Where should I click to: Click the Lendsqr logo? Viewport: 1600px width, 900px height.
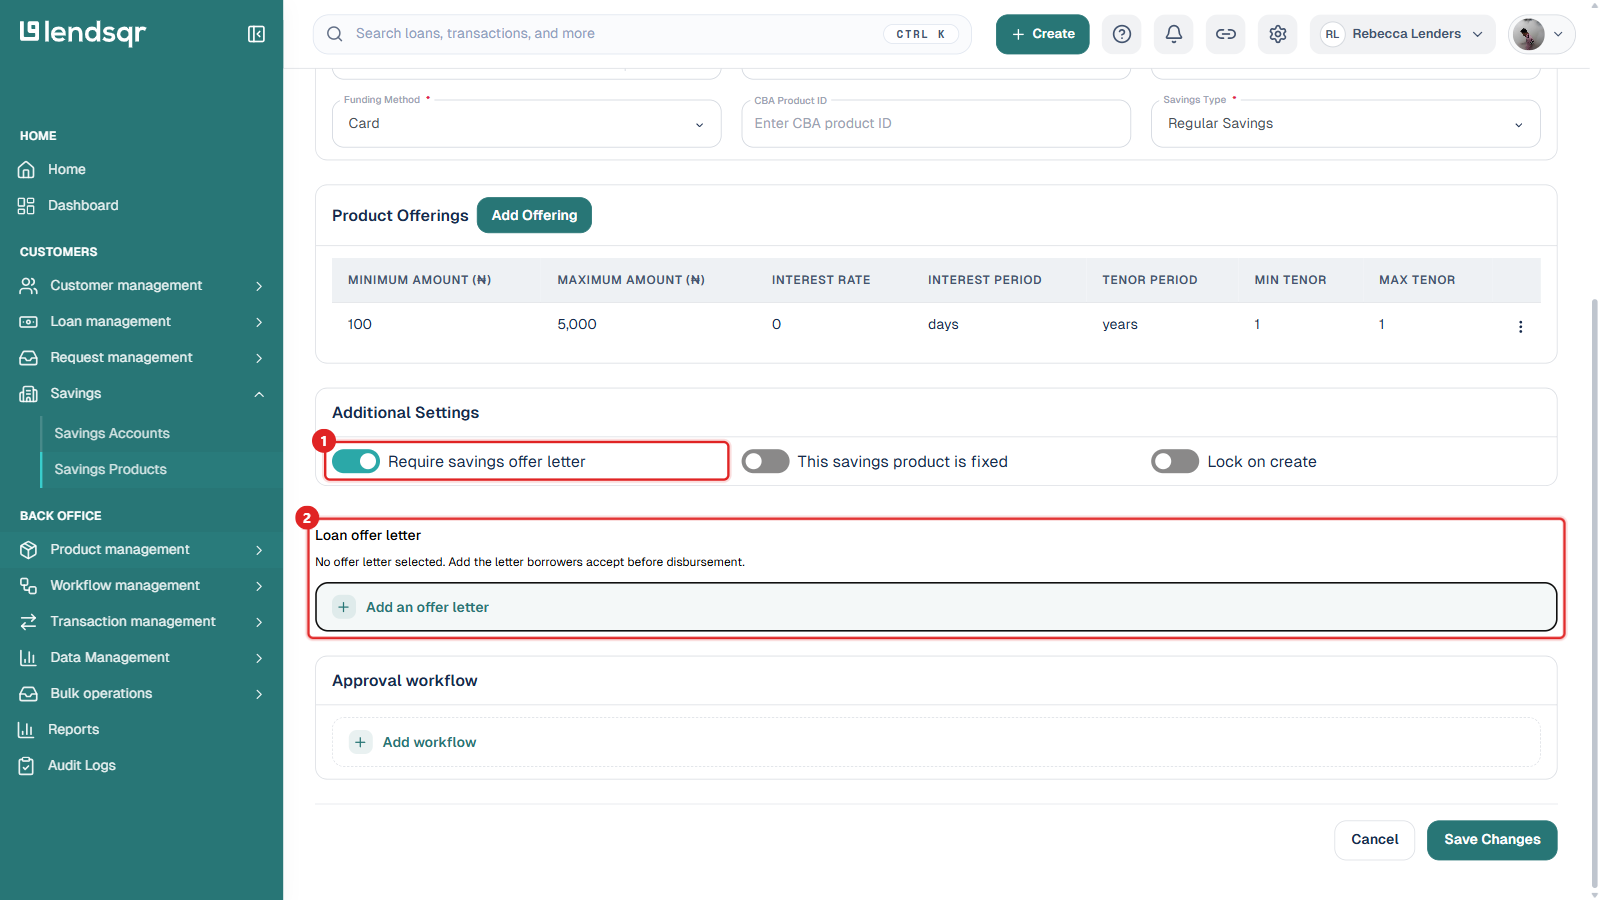click(83, 33)
